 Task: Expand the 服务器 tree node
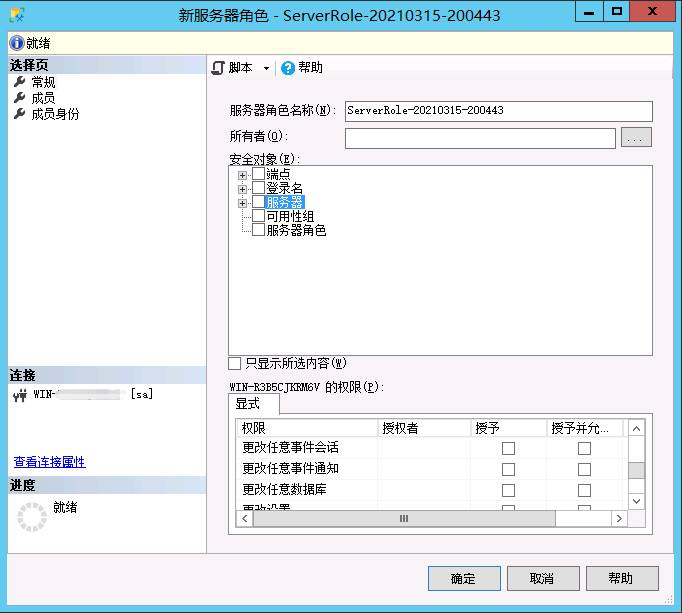(242, 203)
